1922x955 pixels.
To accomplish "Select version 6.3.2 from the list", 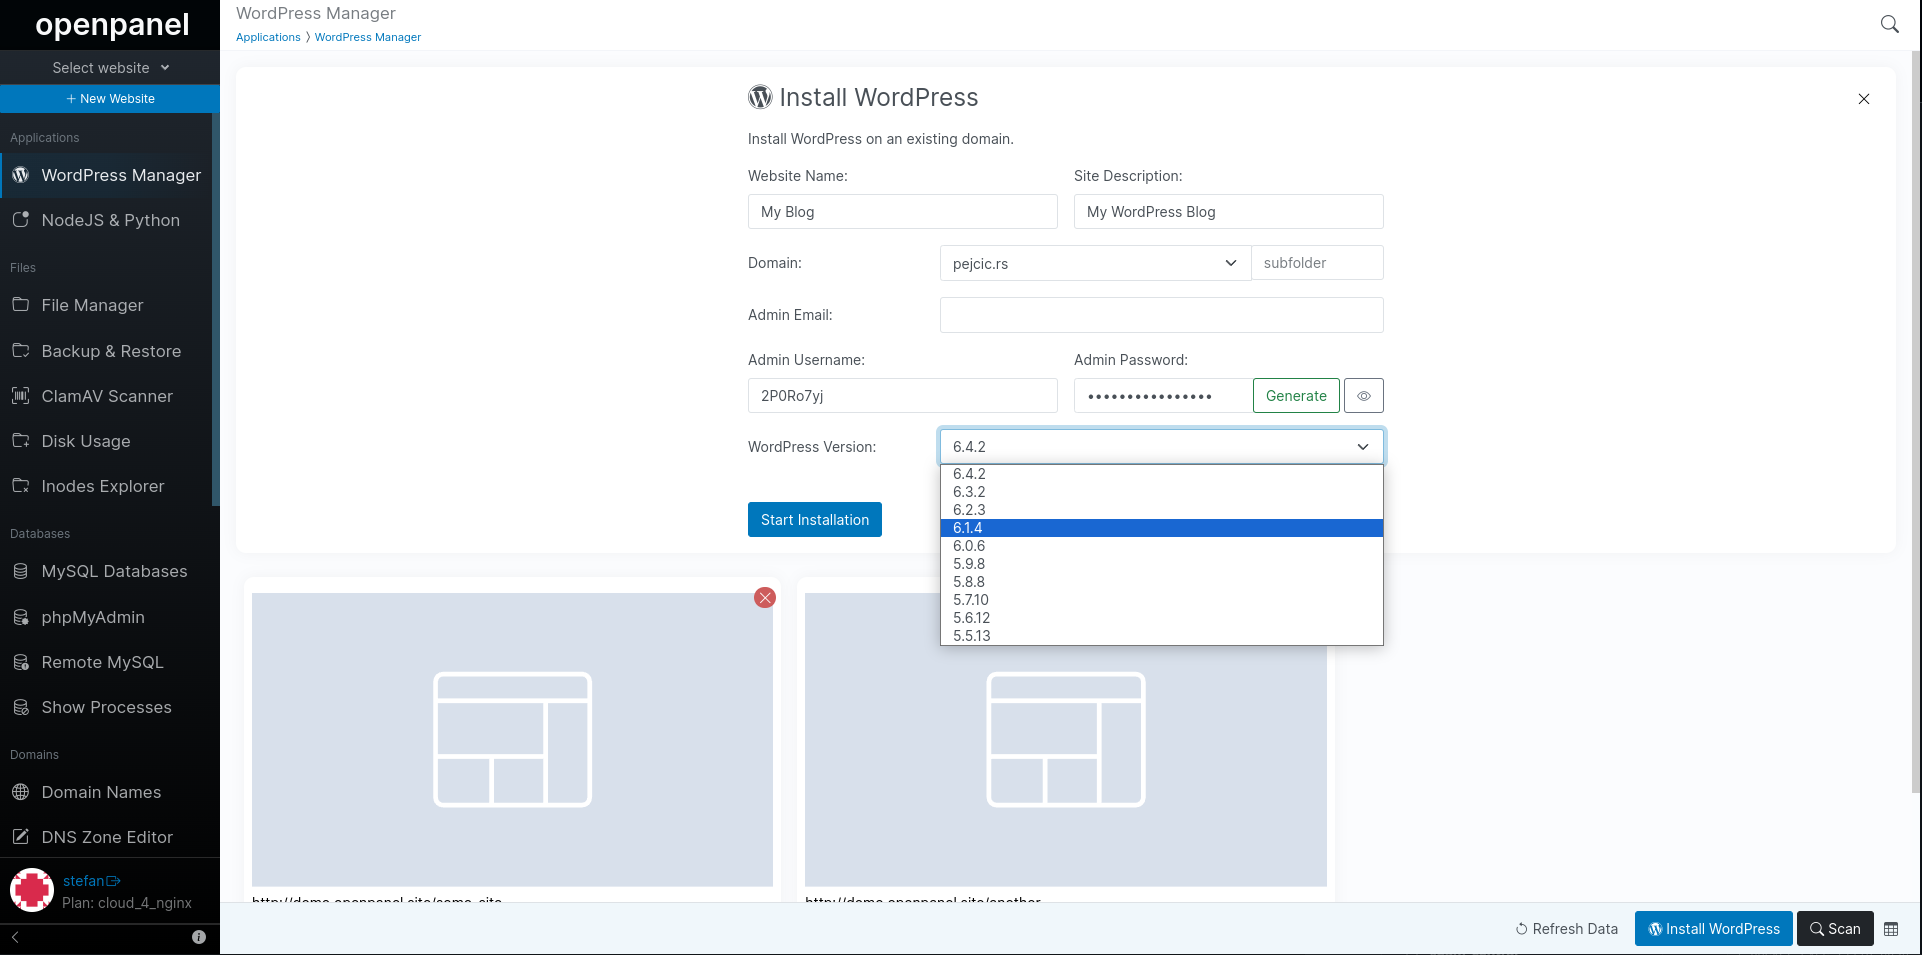I will [1161, 492].
